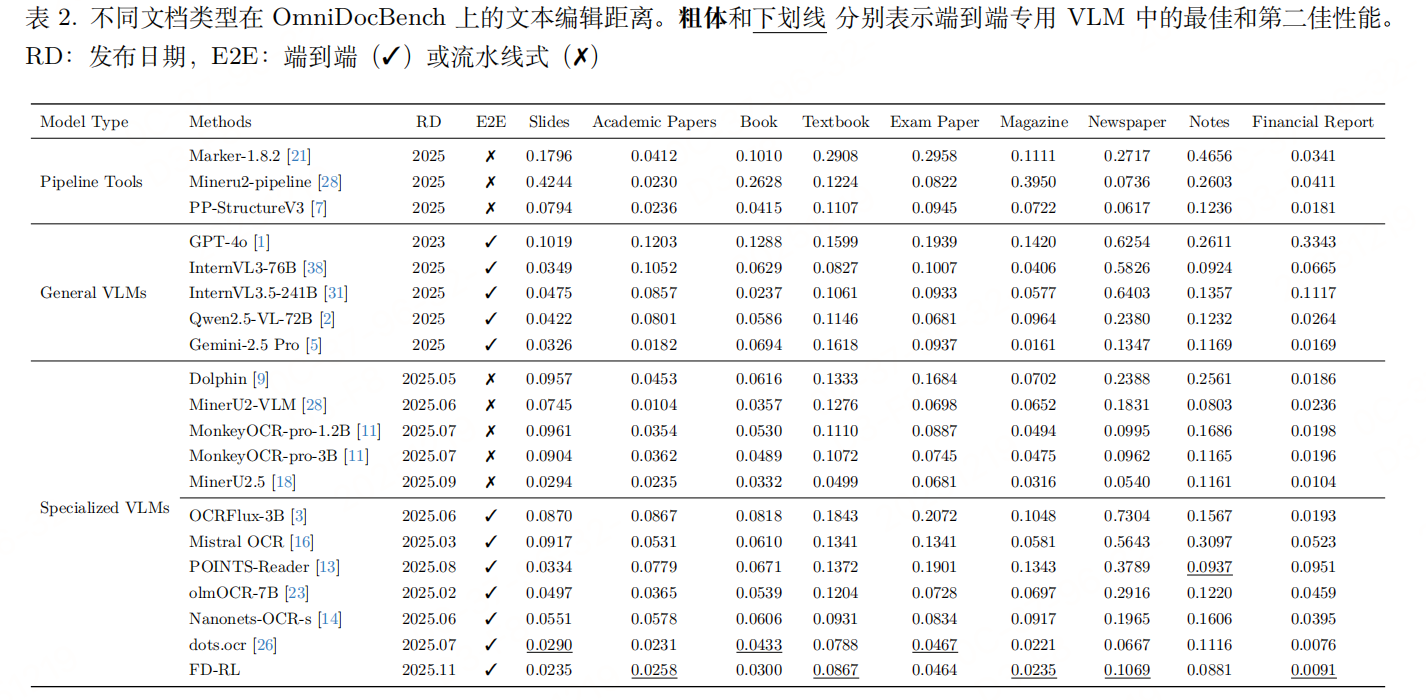Open citation [31] after InternVL3.5-241B
Image resolution: width=1426 pixels, height=700 pixels.
pyautogui.click(x=336, y=293)
